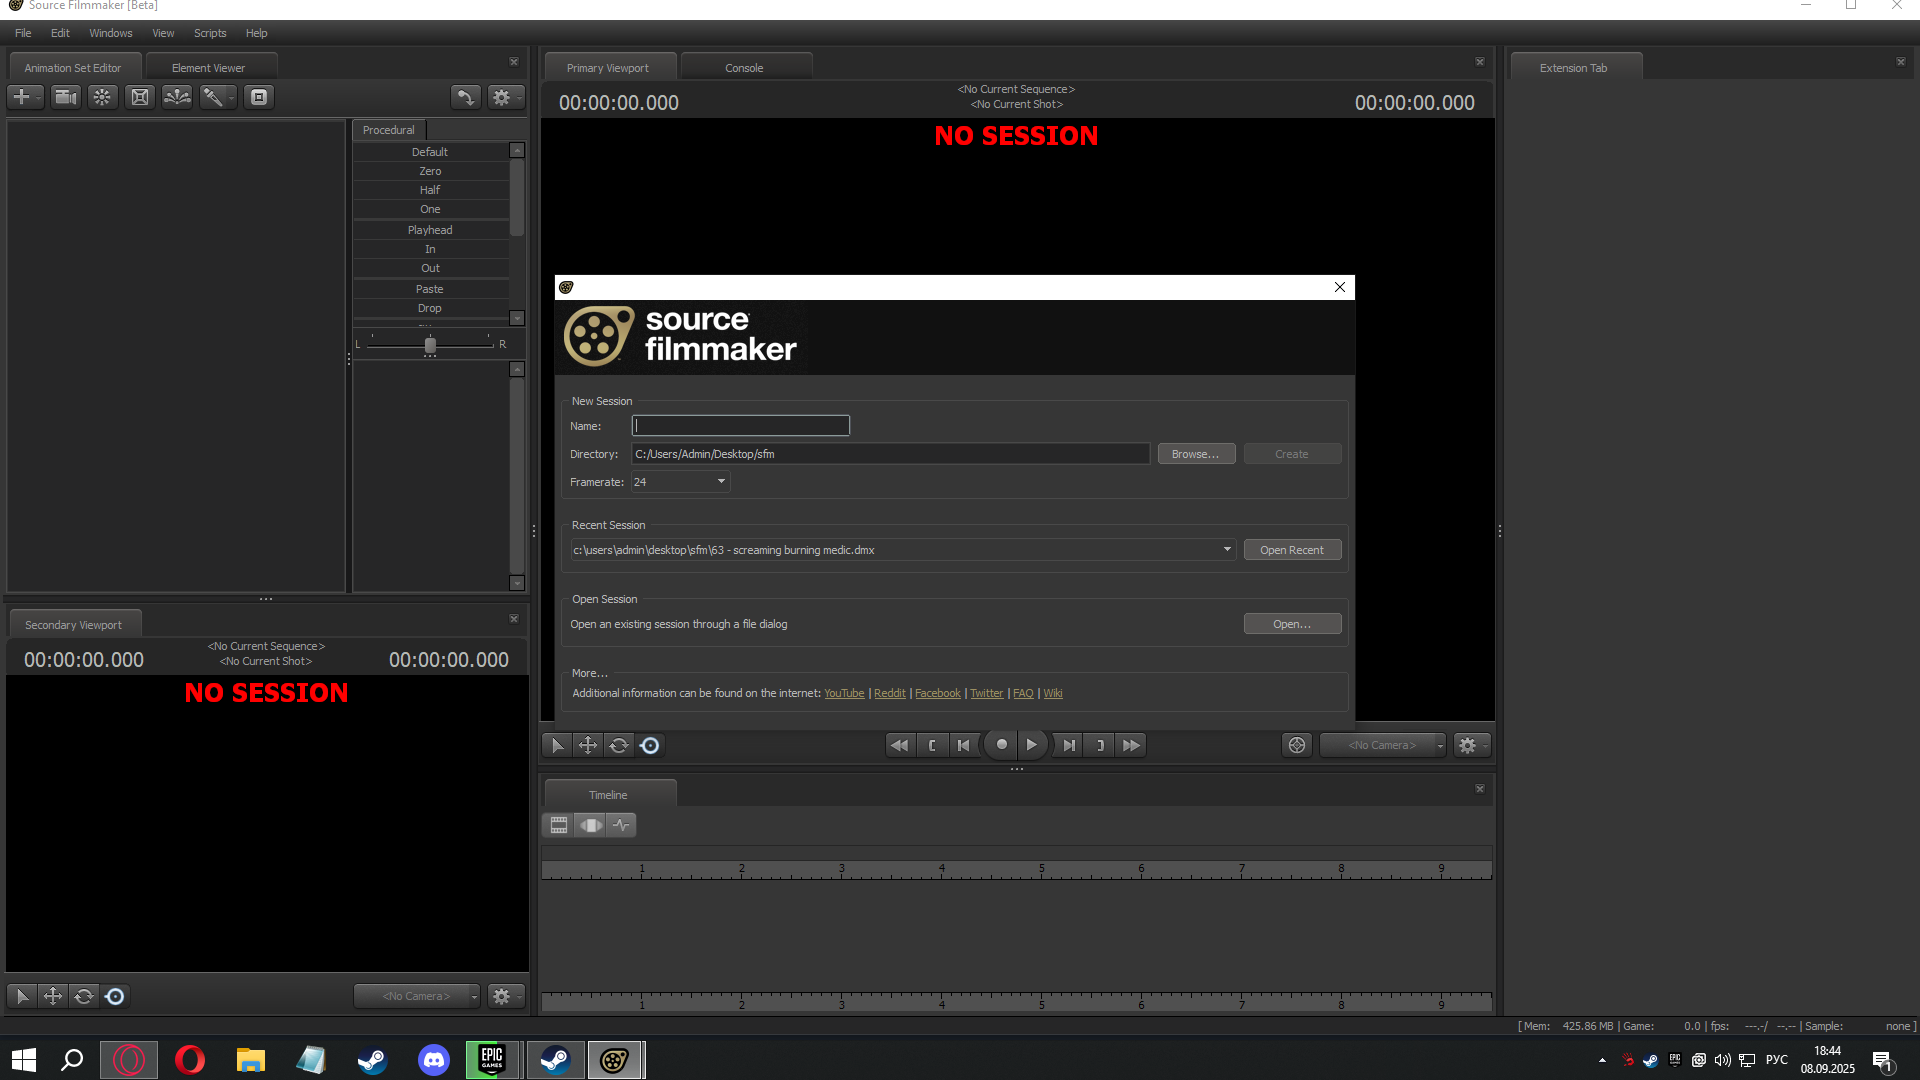Image resolution: width=1920 pixels, height=1080 pixels.
Task: Open the Scripts menu
Action: (210, 33)
